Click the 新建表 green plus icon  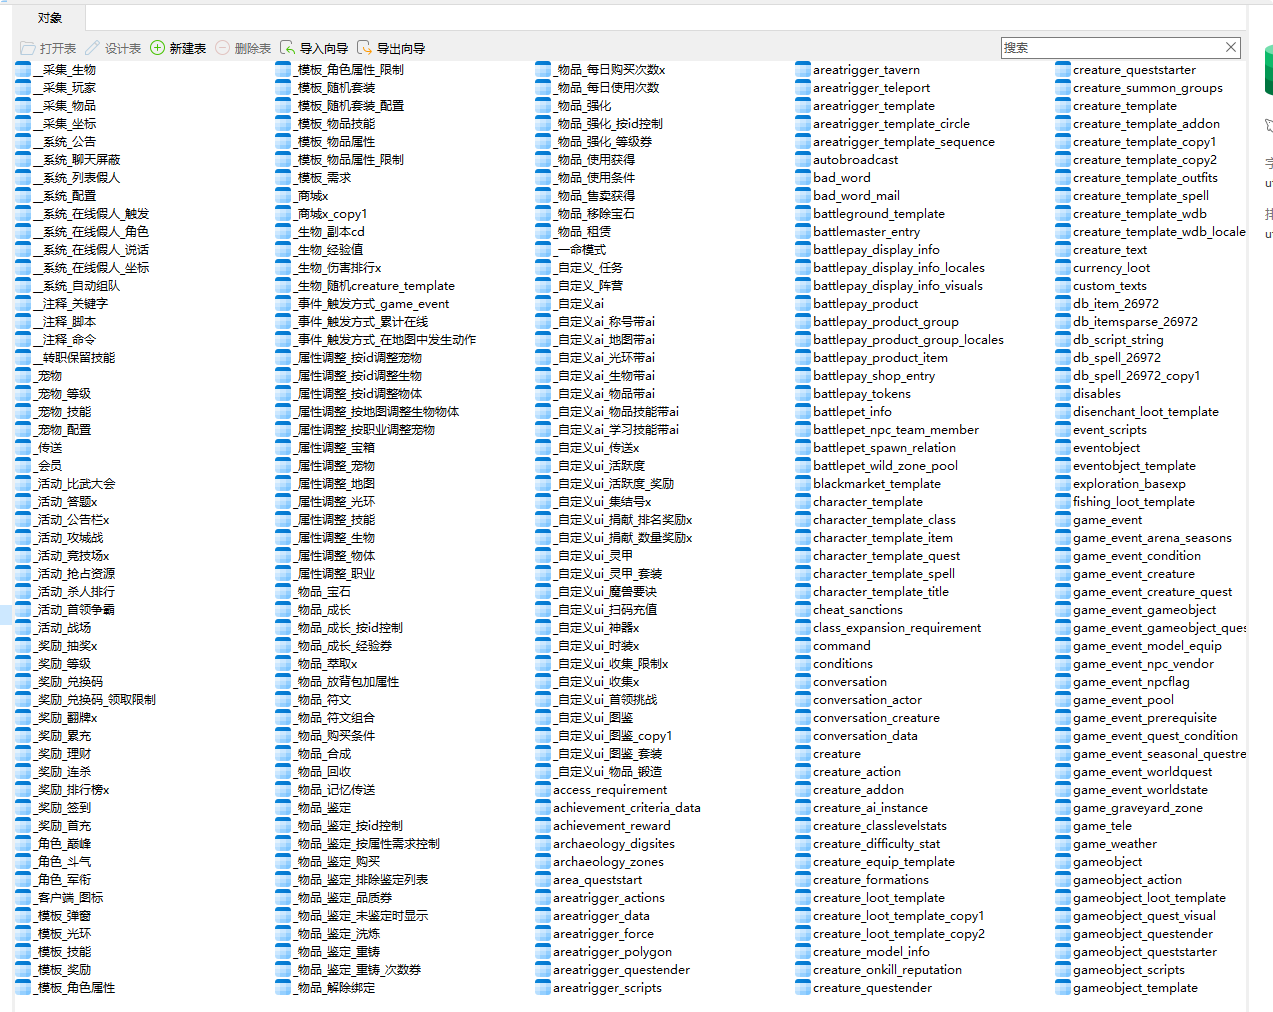point(157,48)
